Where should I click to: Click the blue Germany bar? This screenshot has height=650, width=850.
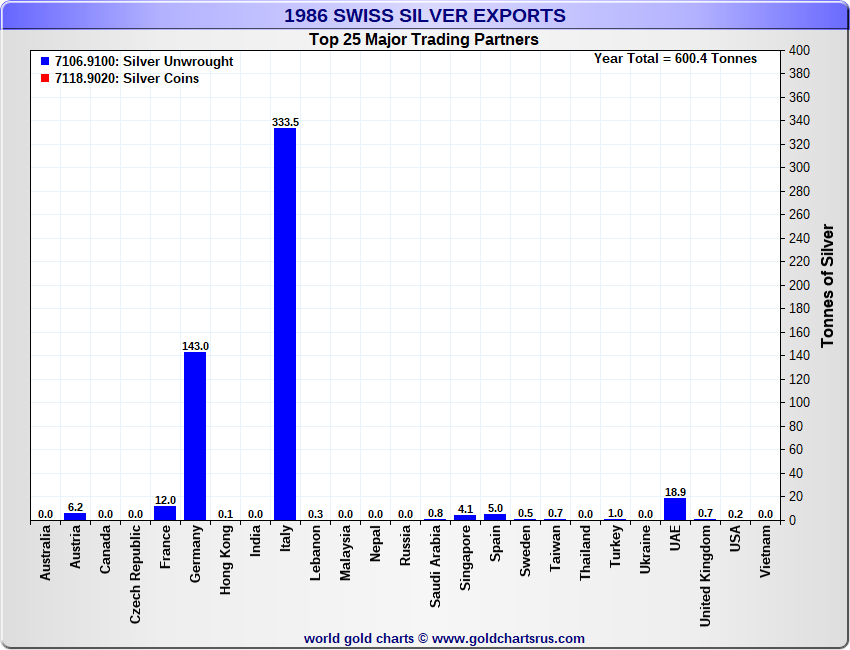pyautogui.click(x=195, y=436)
